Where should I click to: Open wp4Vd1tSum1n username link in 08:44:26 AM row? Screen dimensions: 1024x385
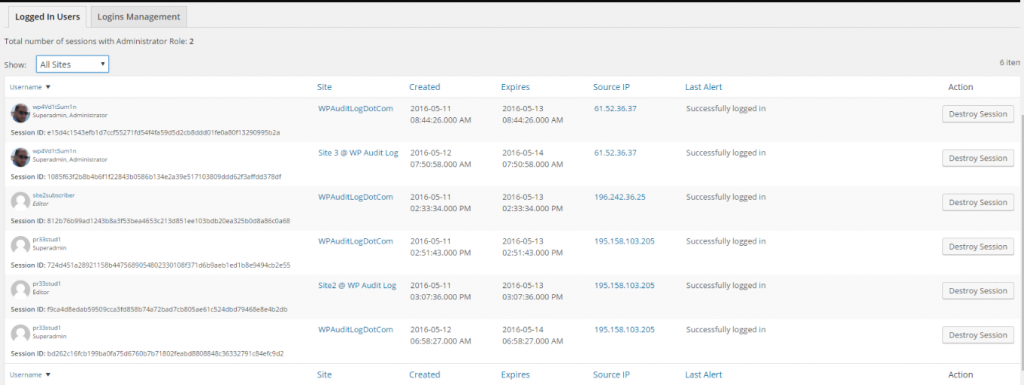tap(54, 107)
